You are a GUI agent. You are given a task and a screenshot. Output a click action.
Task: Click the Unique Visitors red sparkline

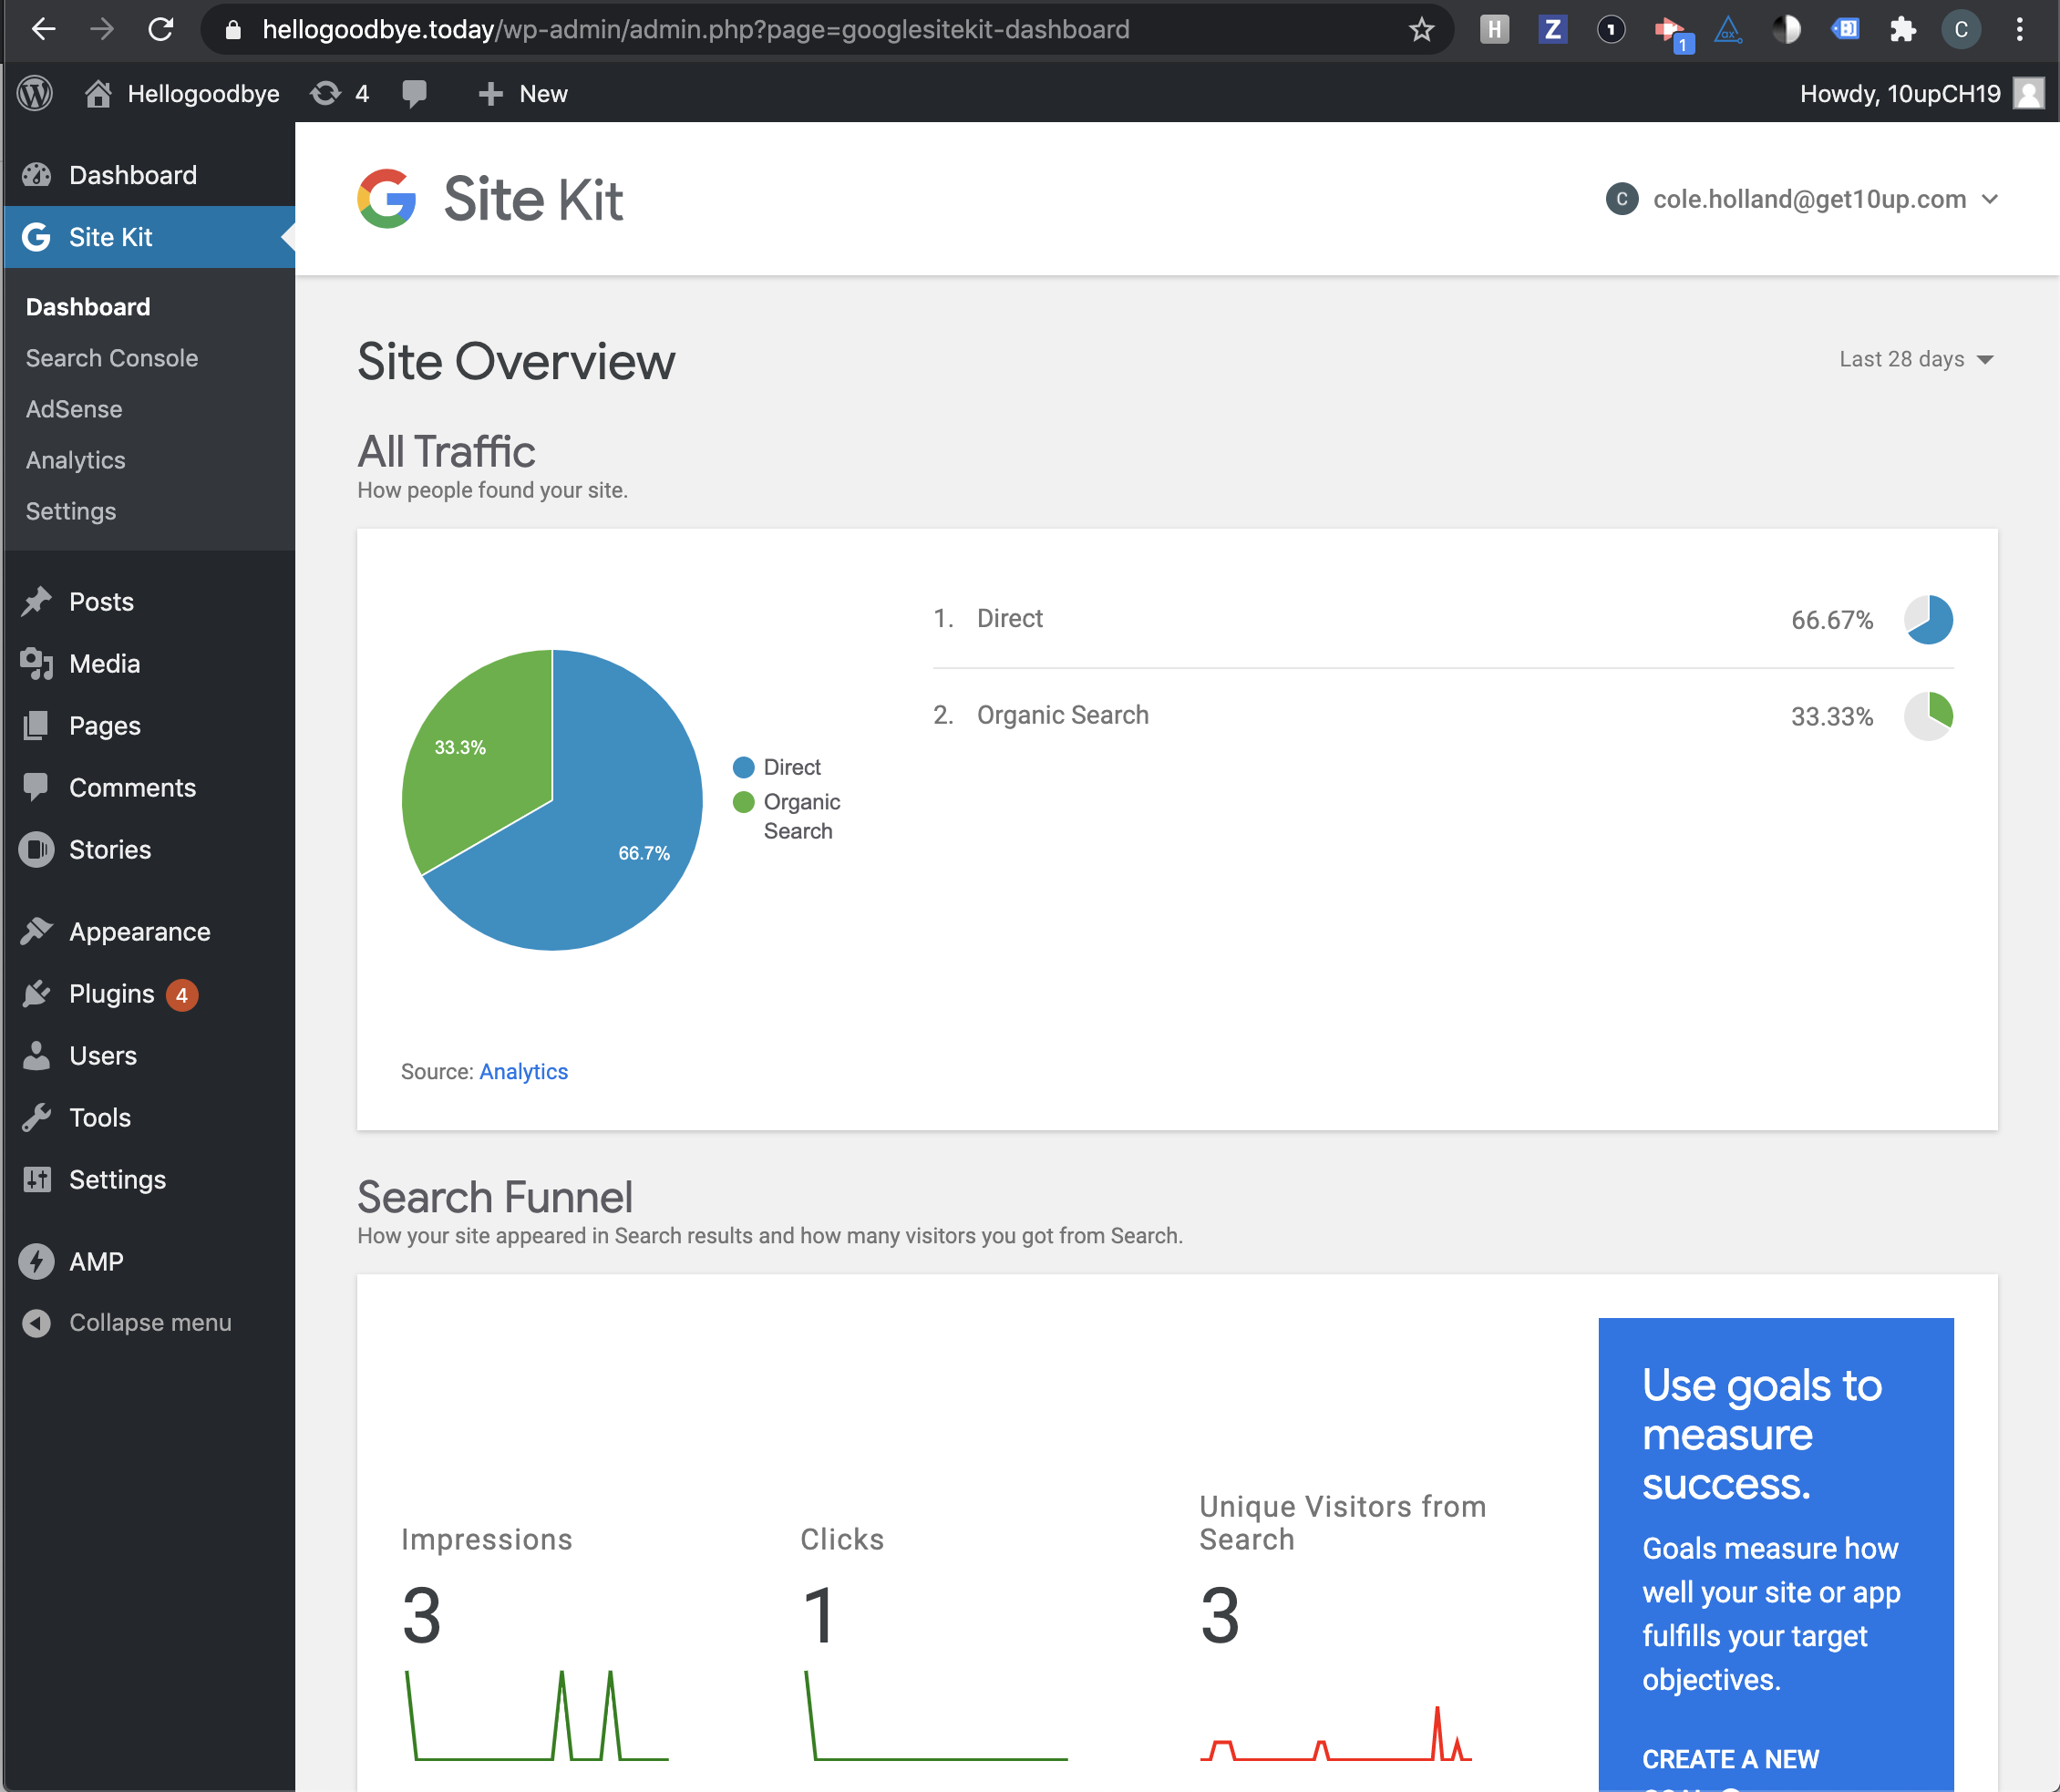pos(1335,1733)
